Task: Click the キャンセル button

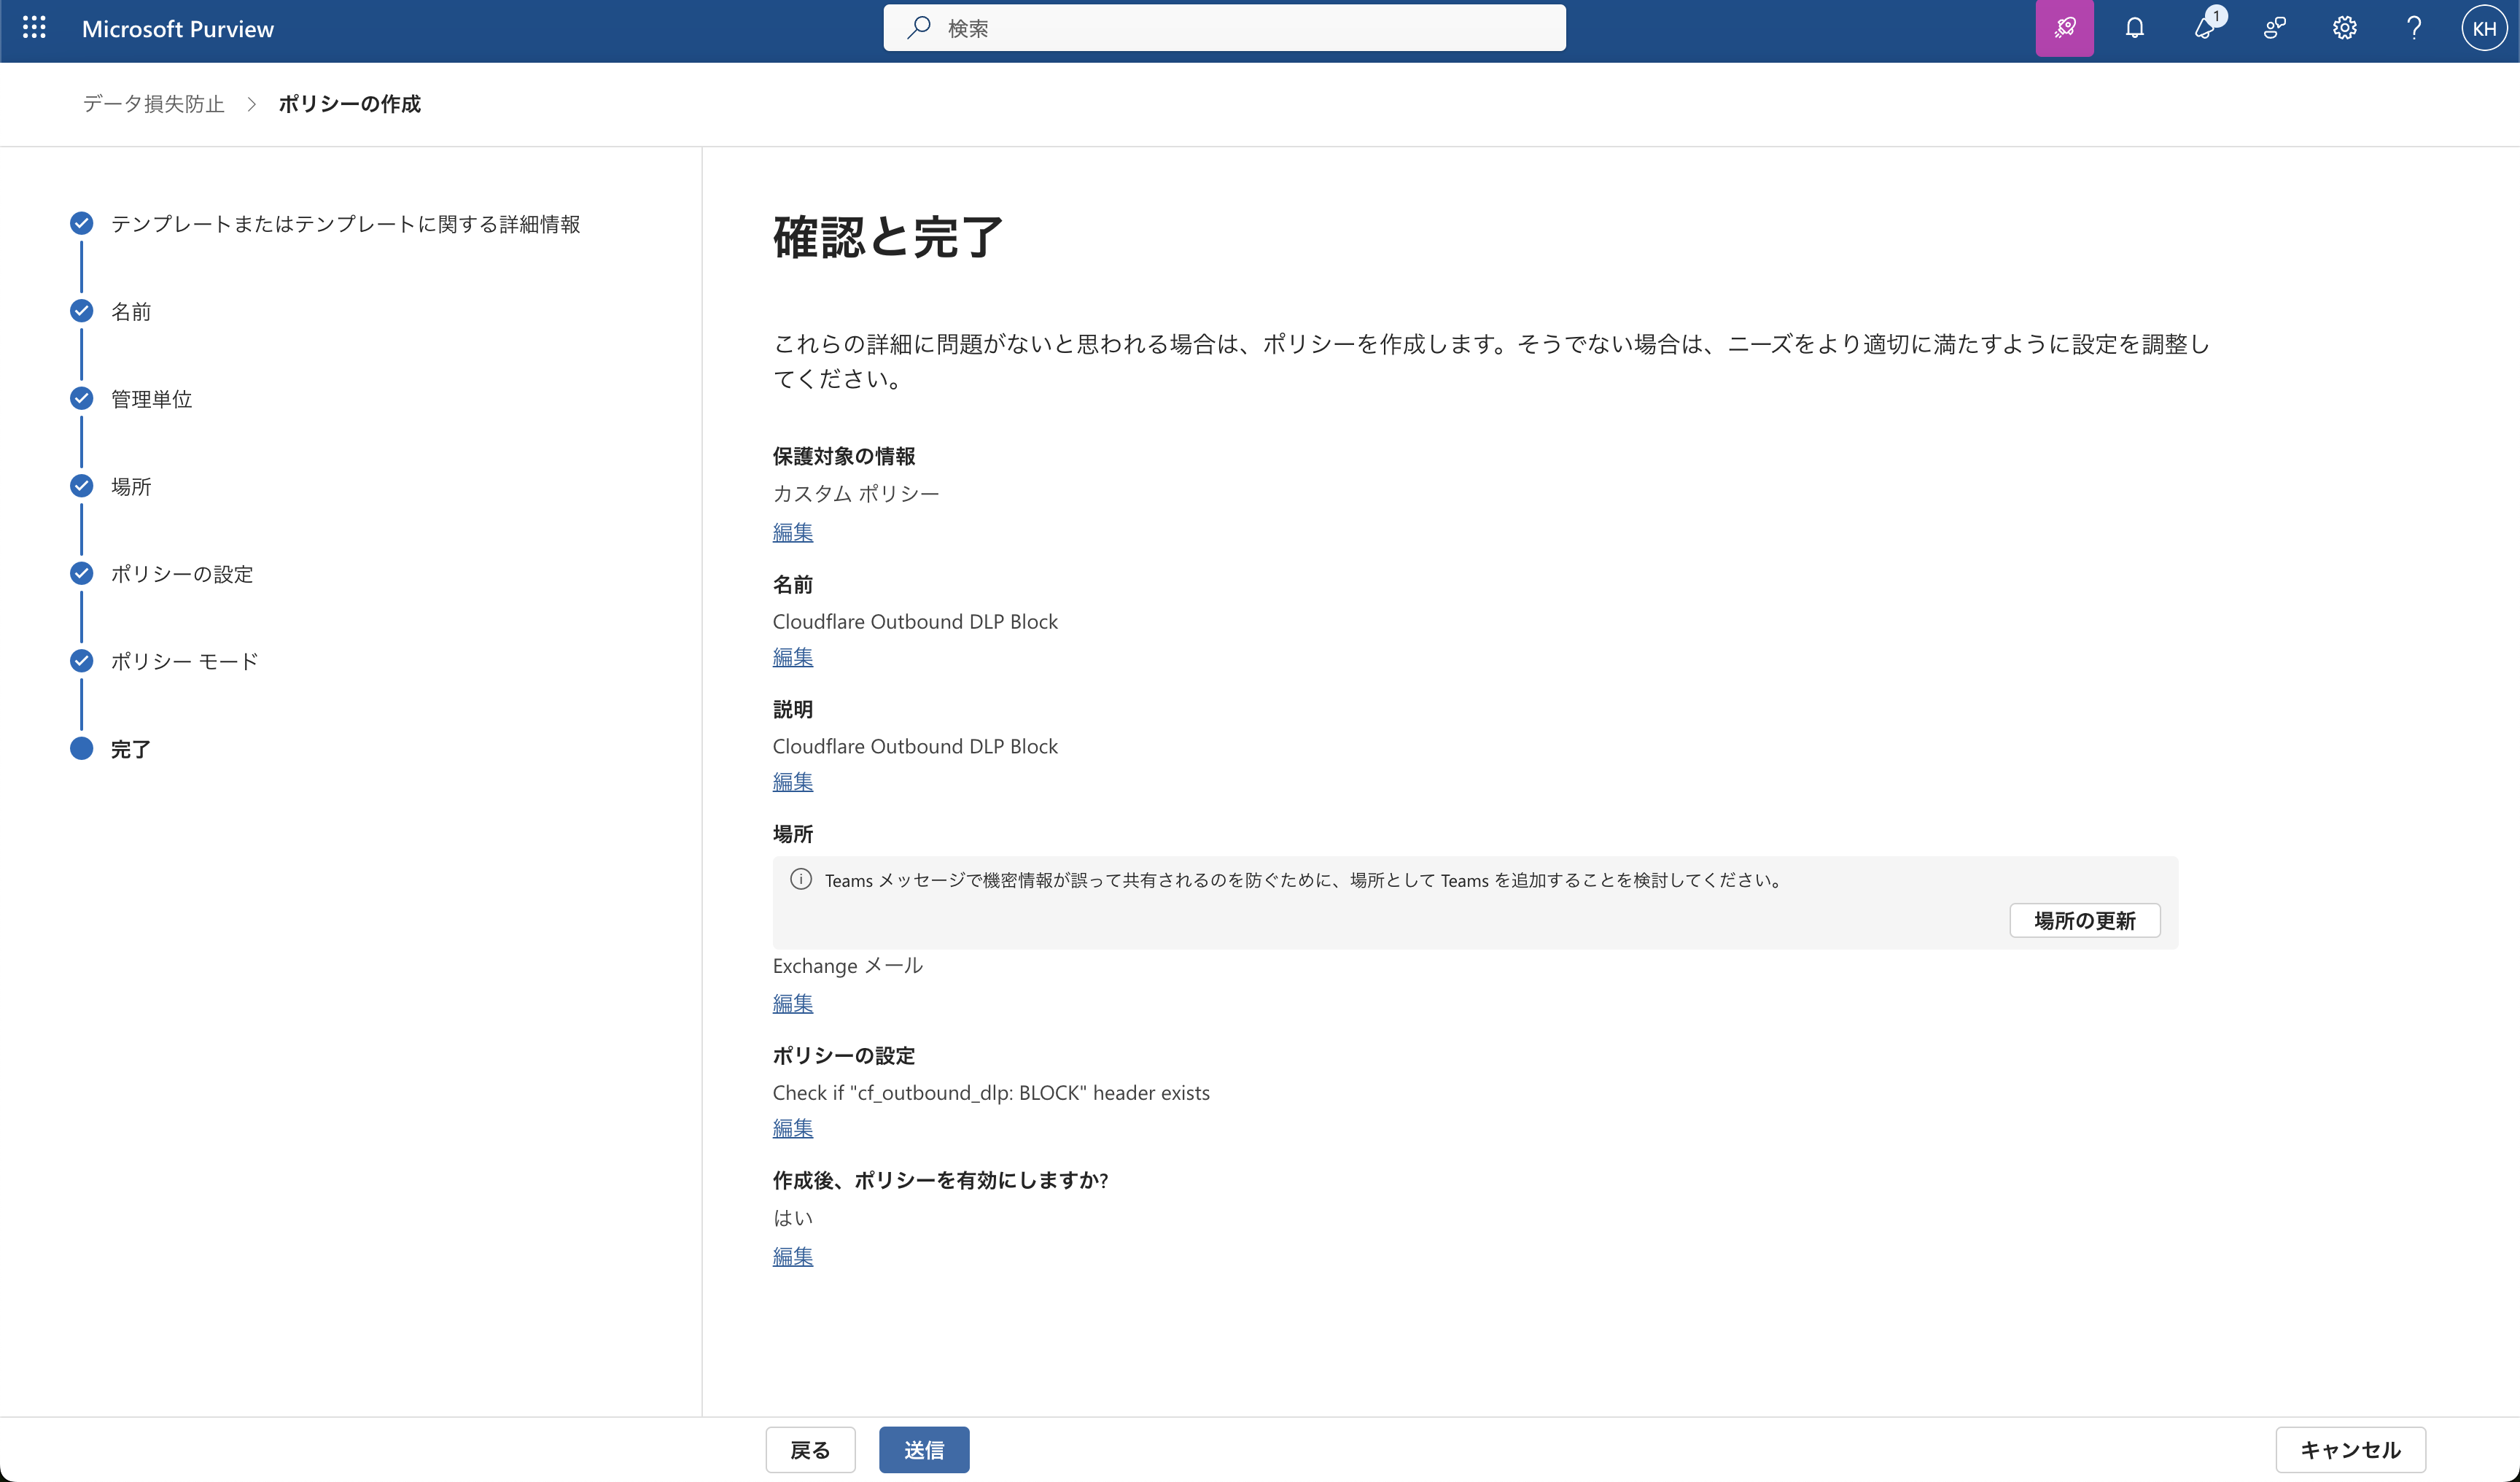Action: coord(2350,1449)
